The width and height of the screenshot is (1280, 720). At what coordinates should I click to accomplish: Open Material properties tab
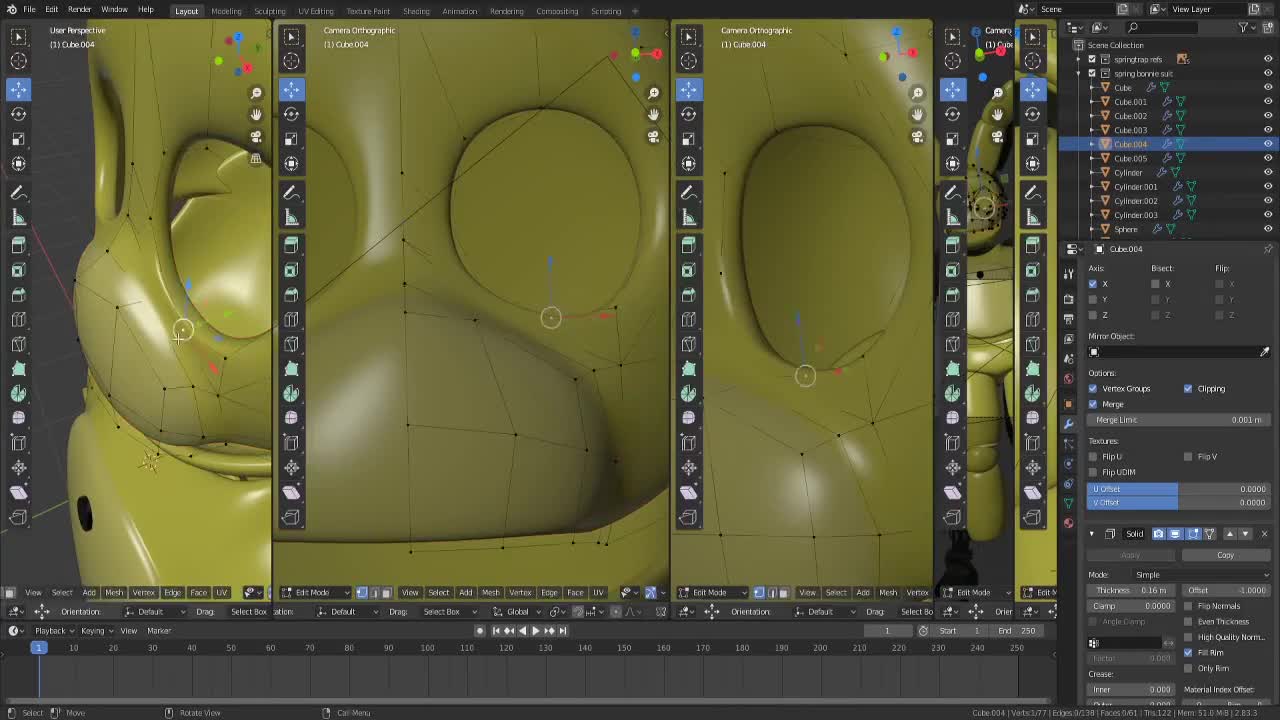coord(1068,522)
